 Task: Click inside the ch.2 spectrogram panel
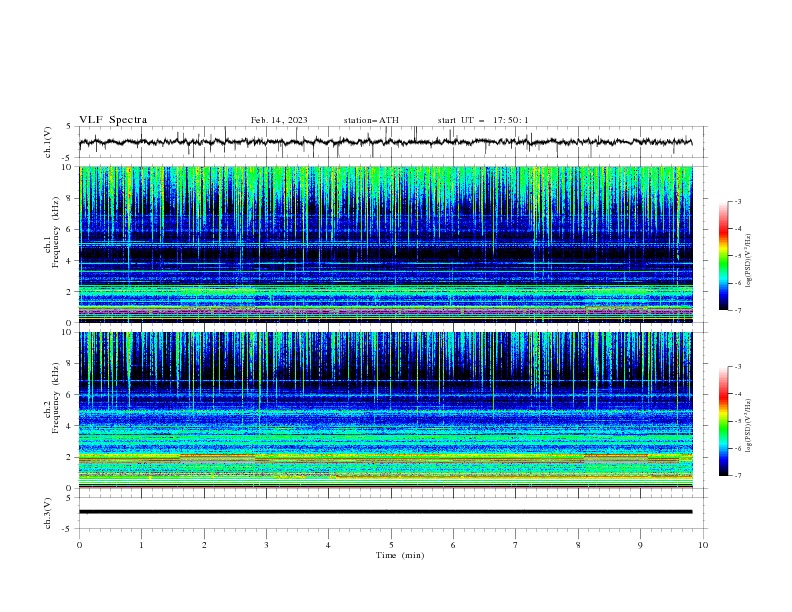pos(386,410)
